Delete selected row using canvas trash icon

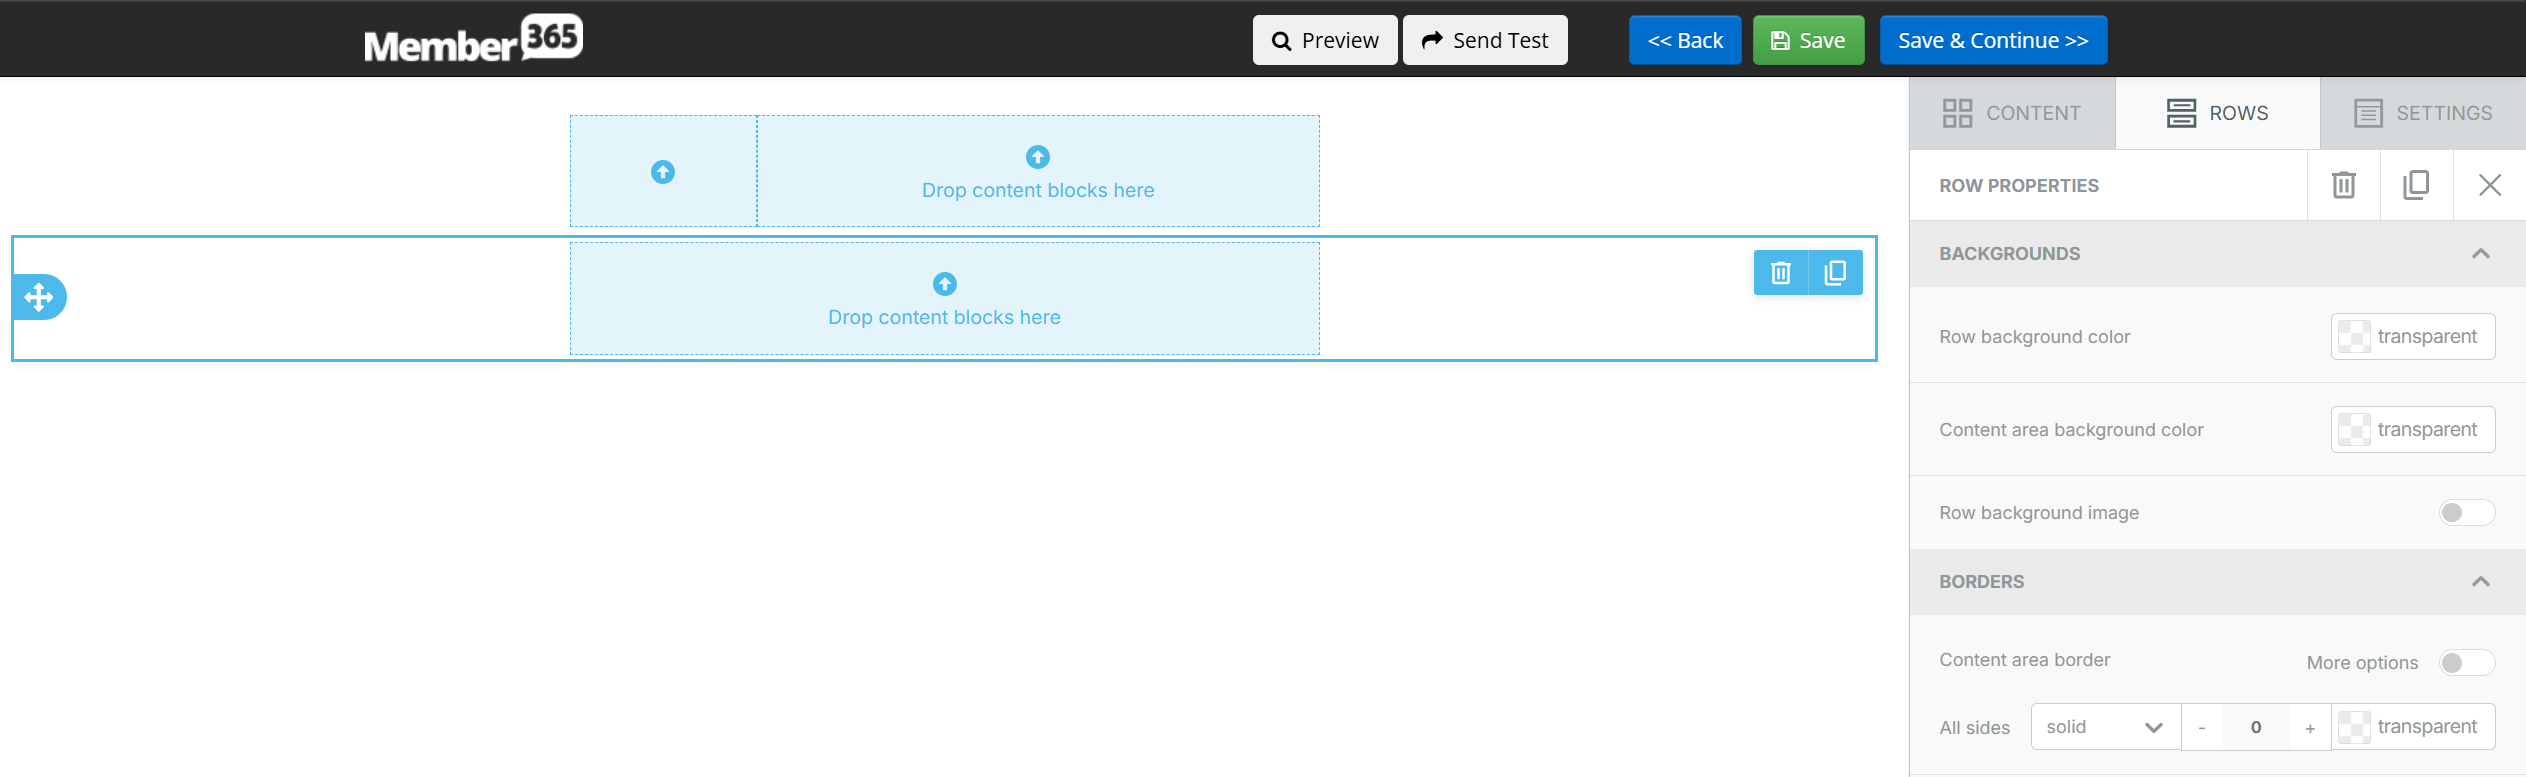click(1781, 273)
